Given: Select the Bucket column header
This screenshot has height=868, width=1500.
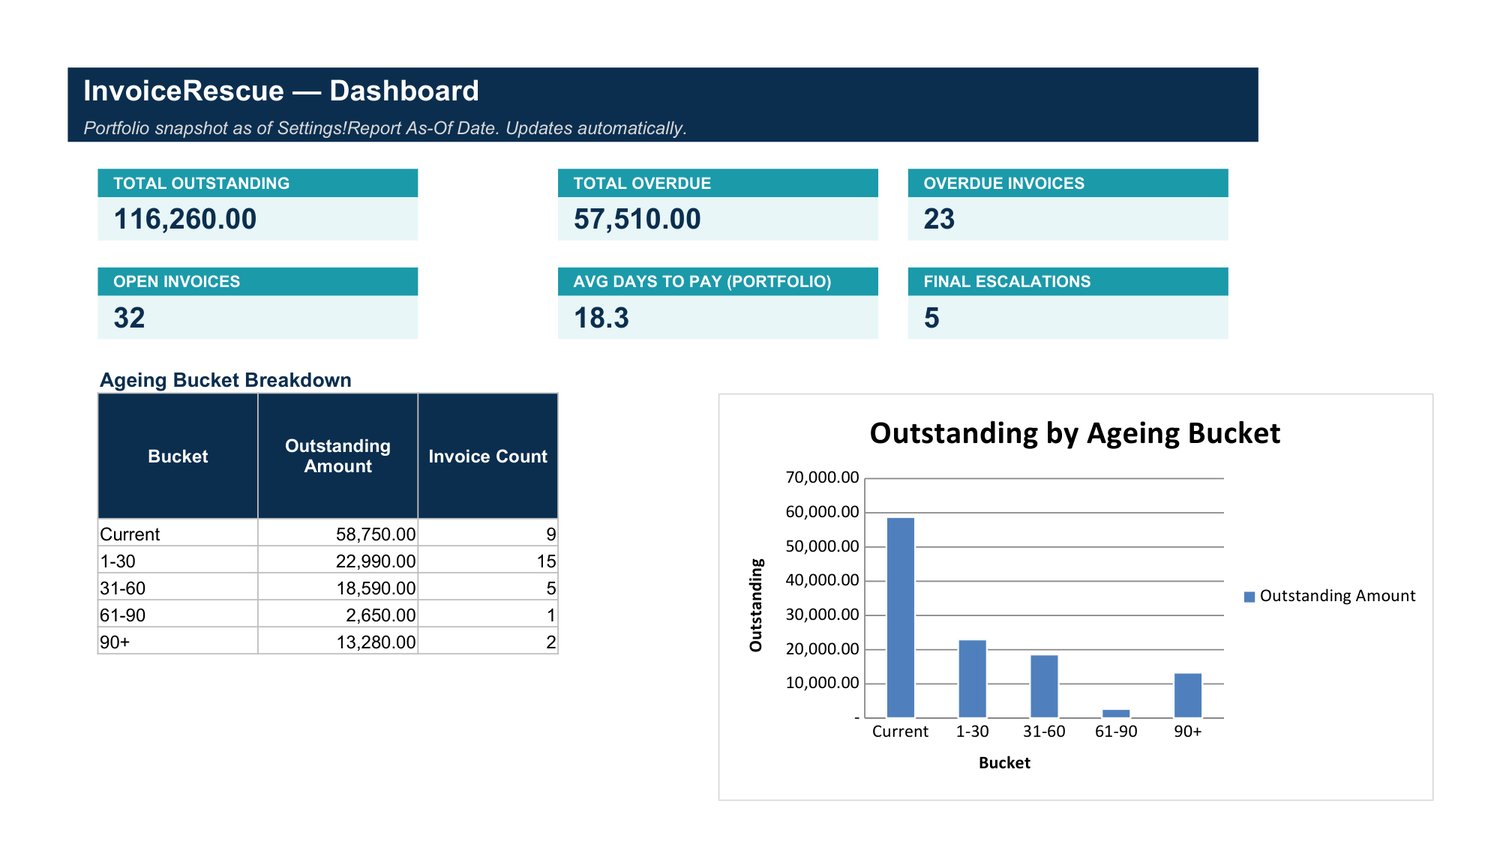Looking at the screenshot, I should click(178, 456).
